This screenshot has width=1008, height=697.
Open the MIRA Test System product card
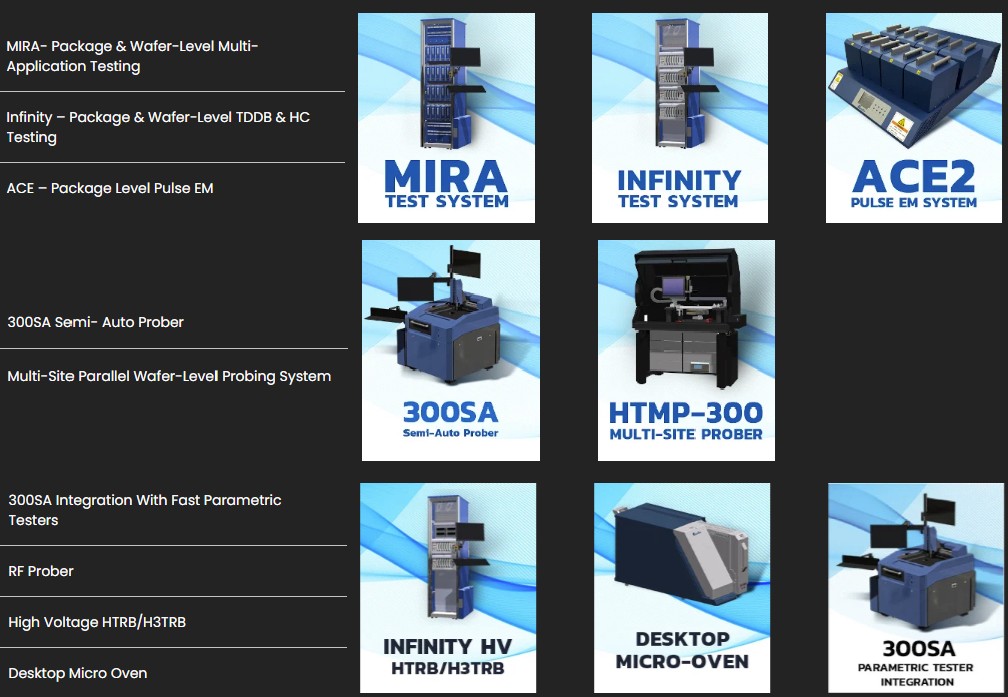(446, 117)
